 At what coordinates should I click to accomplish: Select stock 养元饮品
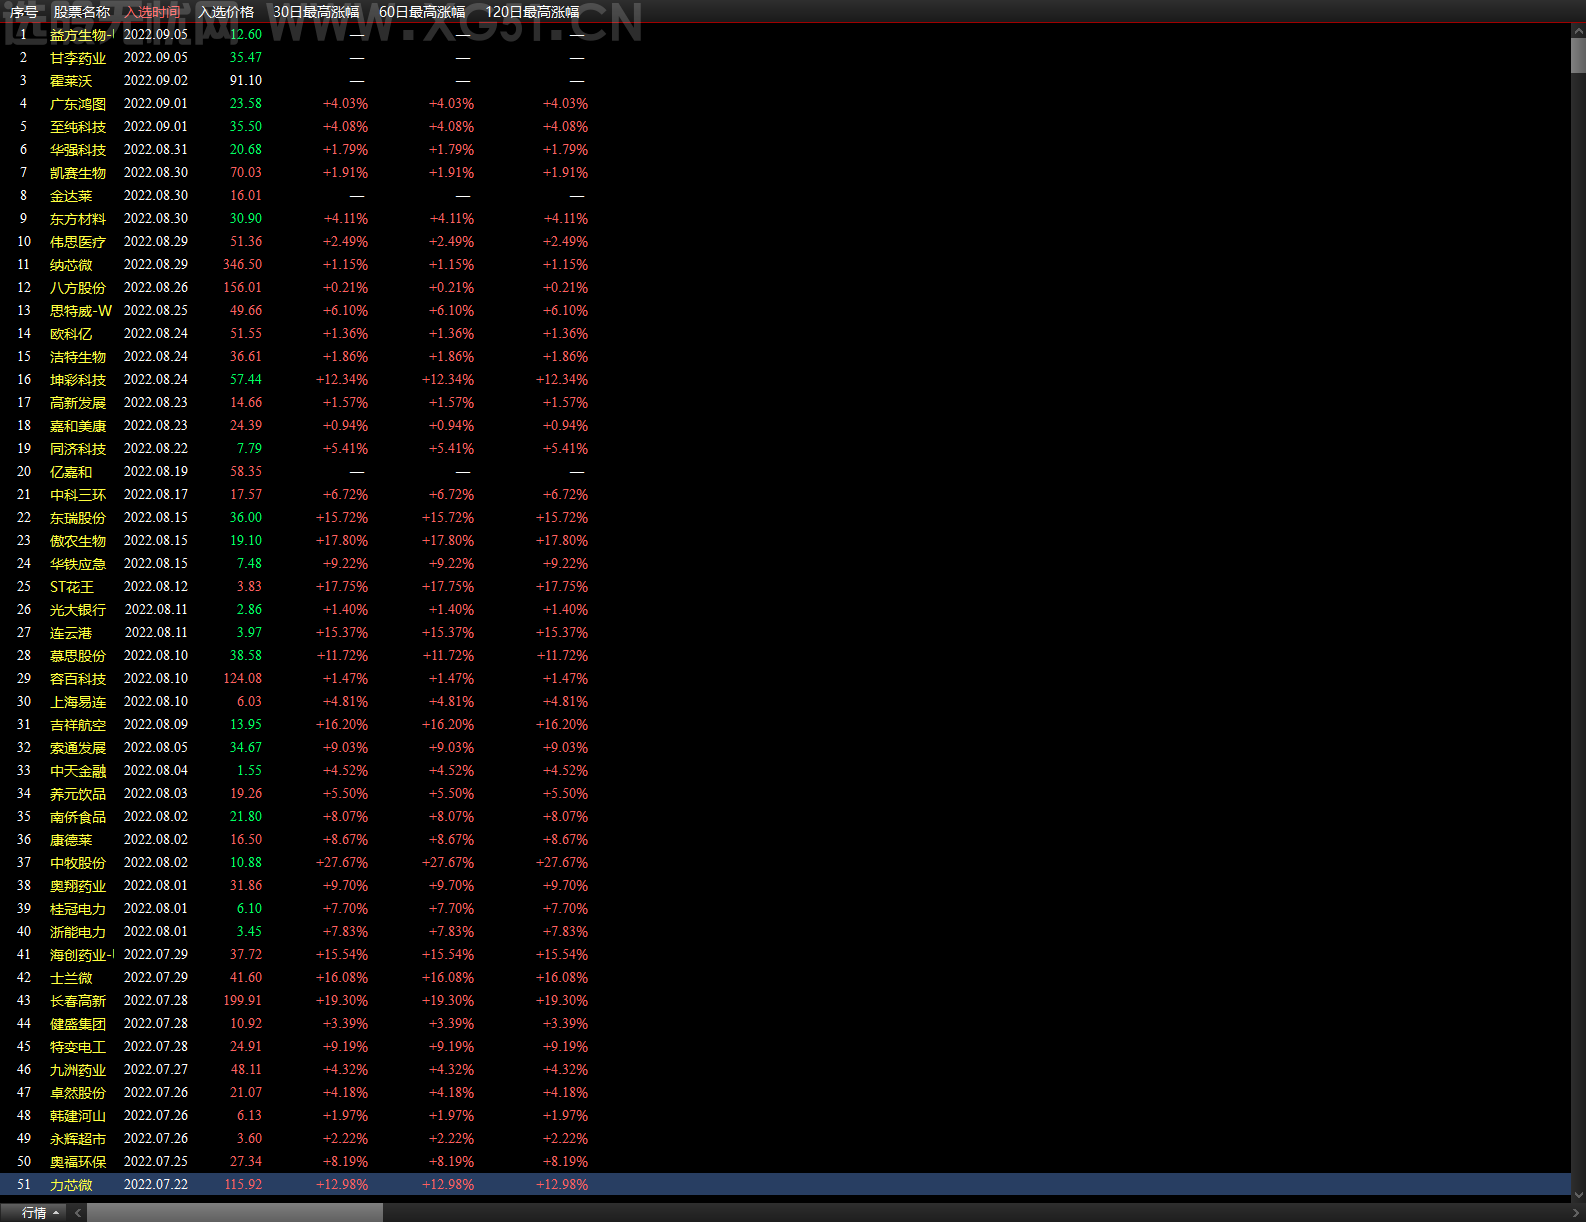pos(78,794)
